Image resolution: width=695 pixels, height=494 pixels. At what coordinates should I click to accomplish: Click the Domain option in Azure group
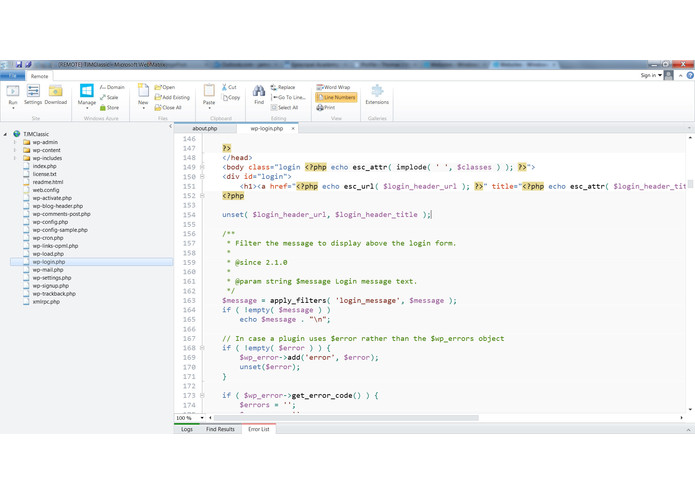(x=112, y=87)
